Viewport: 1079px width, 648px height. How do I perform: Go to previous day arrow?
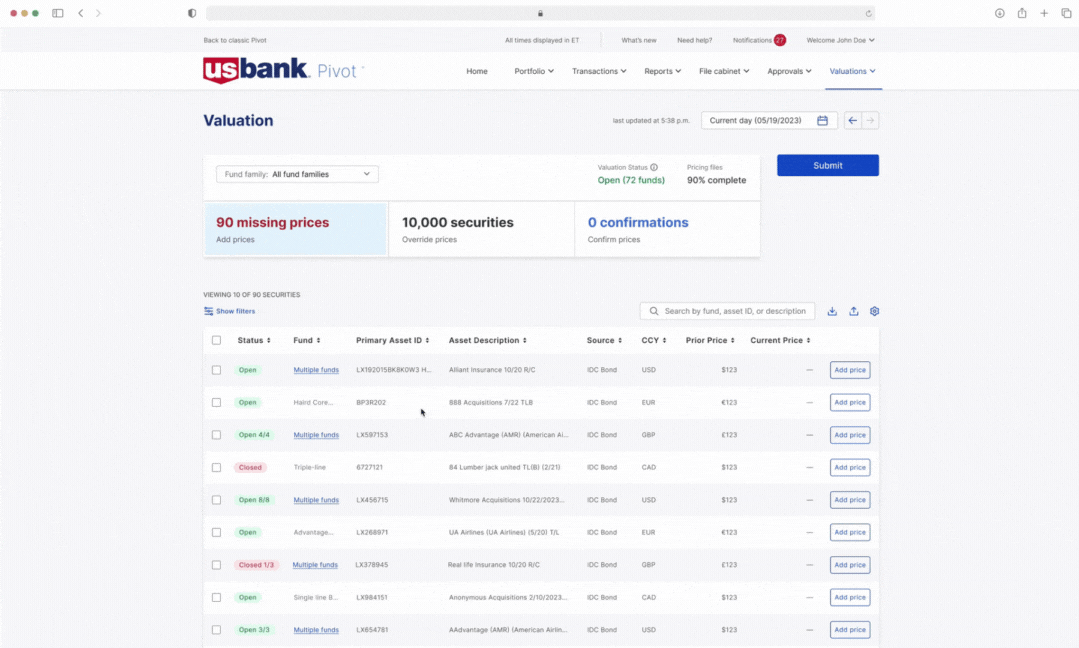853,120
